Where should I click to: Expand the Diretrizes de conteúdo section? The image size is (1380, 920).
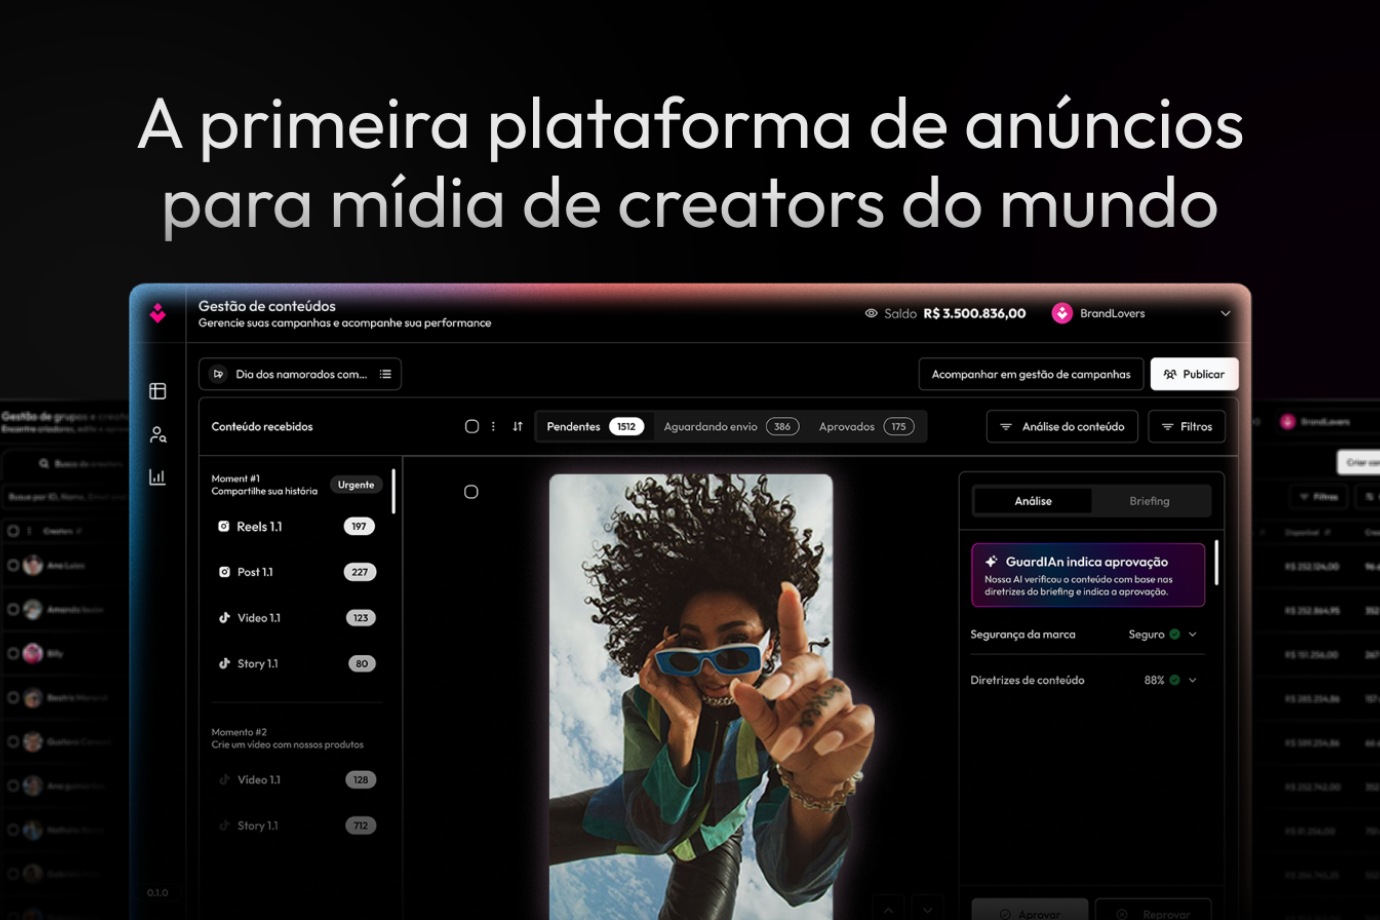1192,681
